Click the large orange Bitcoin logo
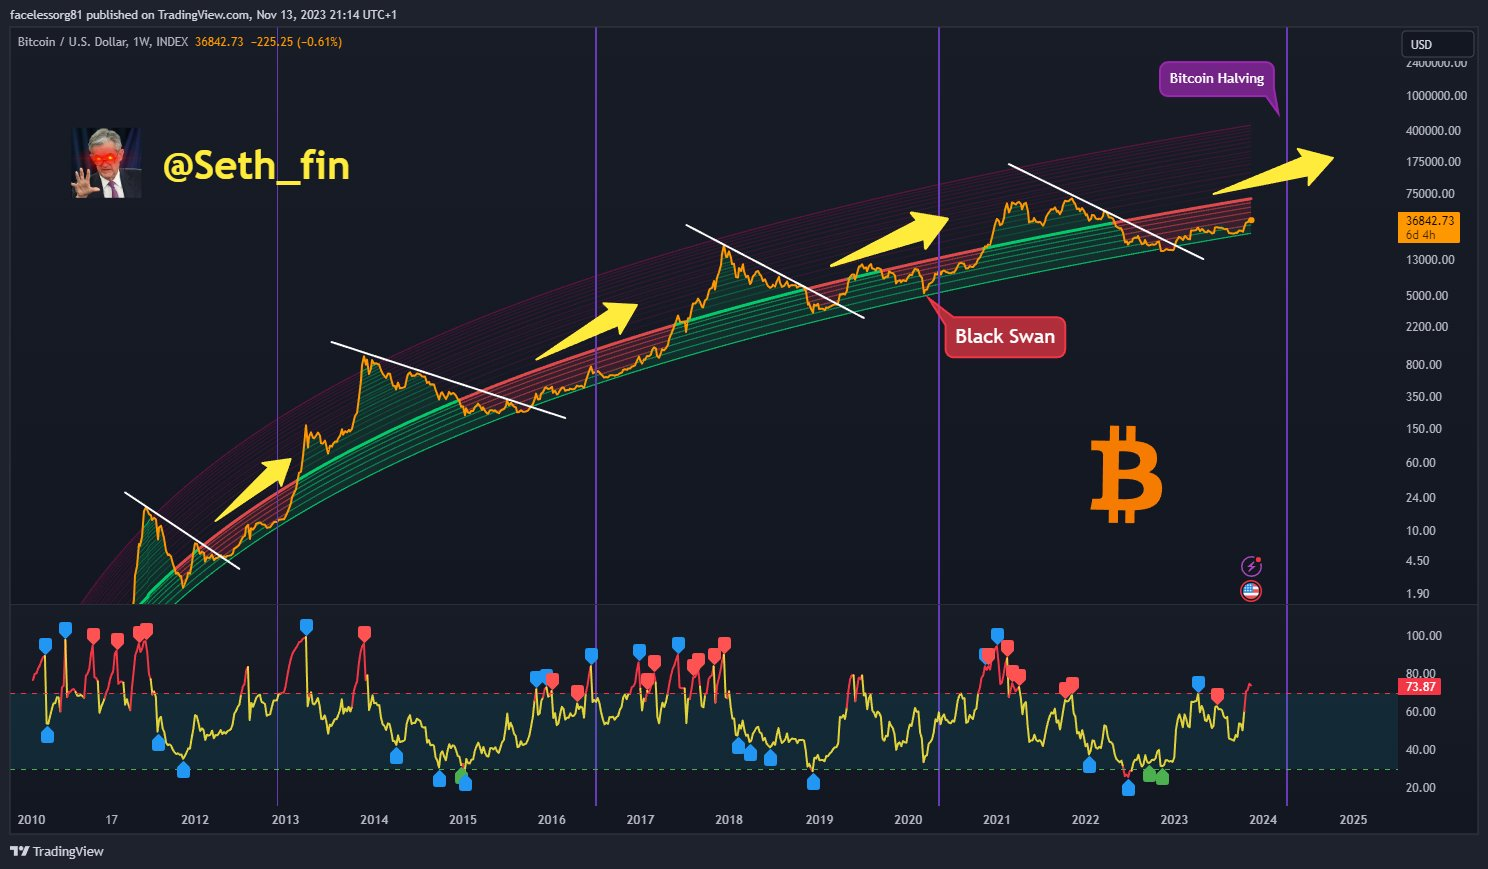Screen dimensions: 1488x869 click(x=1126, y=474)
